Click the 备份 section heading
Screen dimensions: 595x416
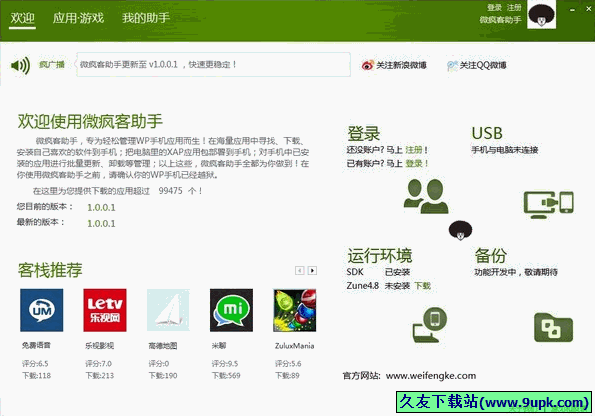coord(491,255)
